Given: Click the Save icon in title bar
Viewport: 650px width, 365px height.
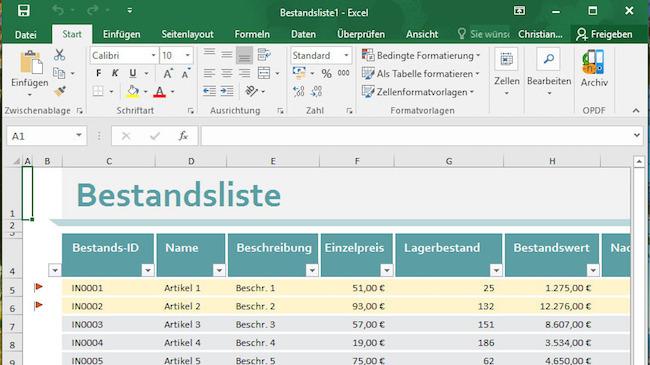Looking at the screenshot, I should (x=24, y=10).
